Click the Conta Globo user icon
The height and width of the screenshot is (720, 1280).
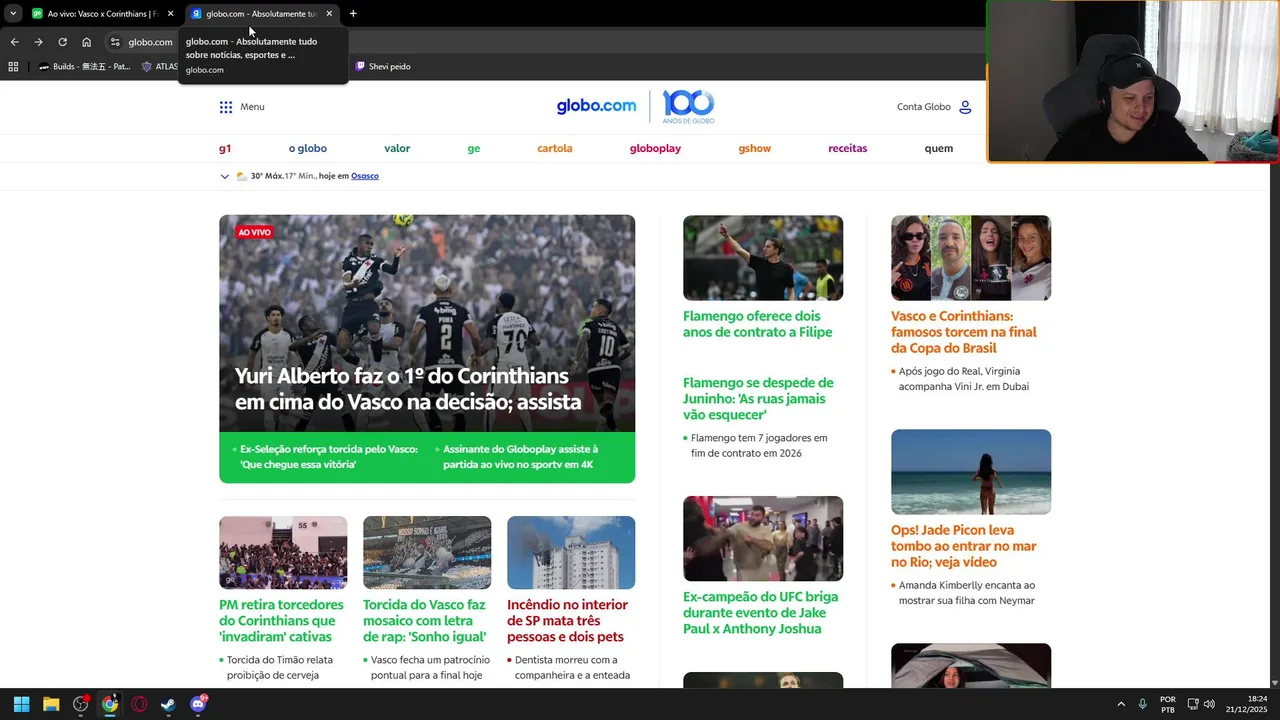tap(965, 107)
